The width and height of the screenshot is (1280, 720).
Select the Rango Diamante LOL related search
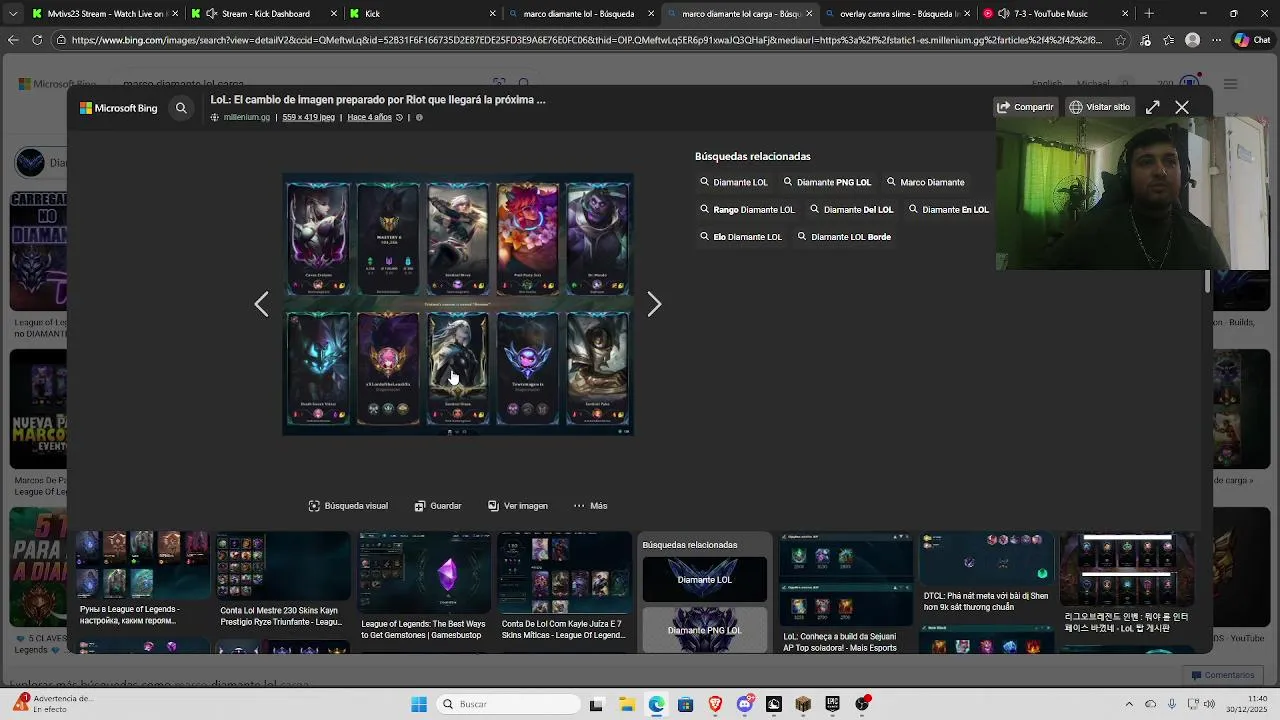pos(747,210)
